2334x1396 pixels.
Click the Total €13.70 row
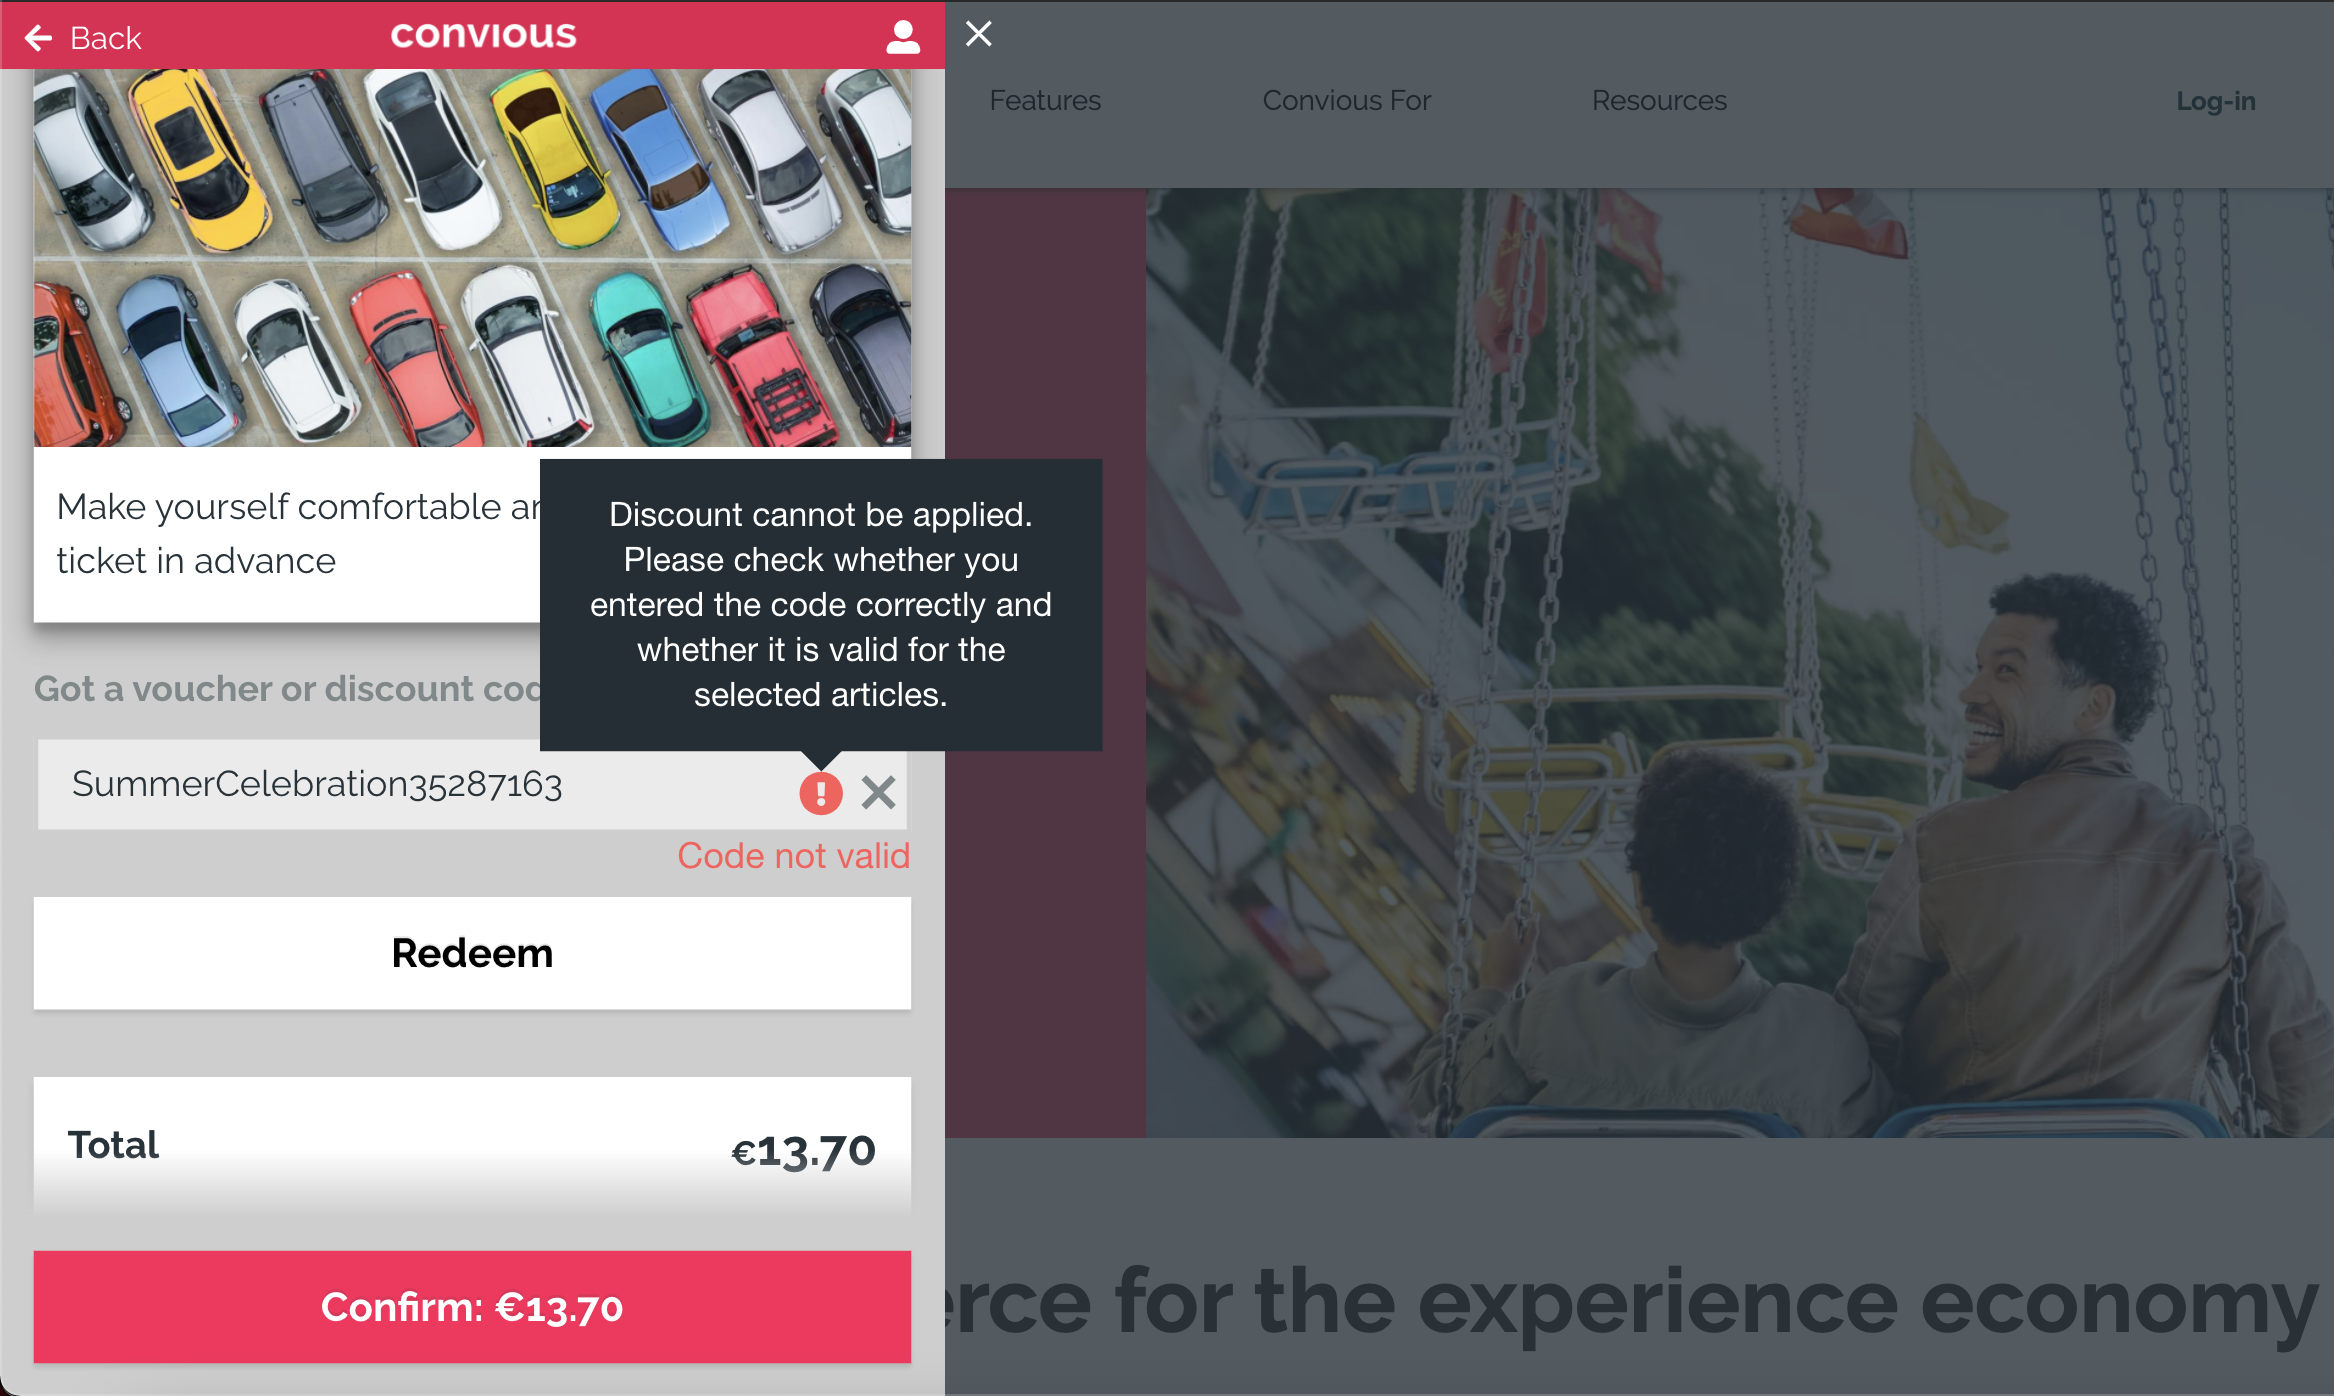point(472,1147)
